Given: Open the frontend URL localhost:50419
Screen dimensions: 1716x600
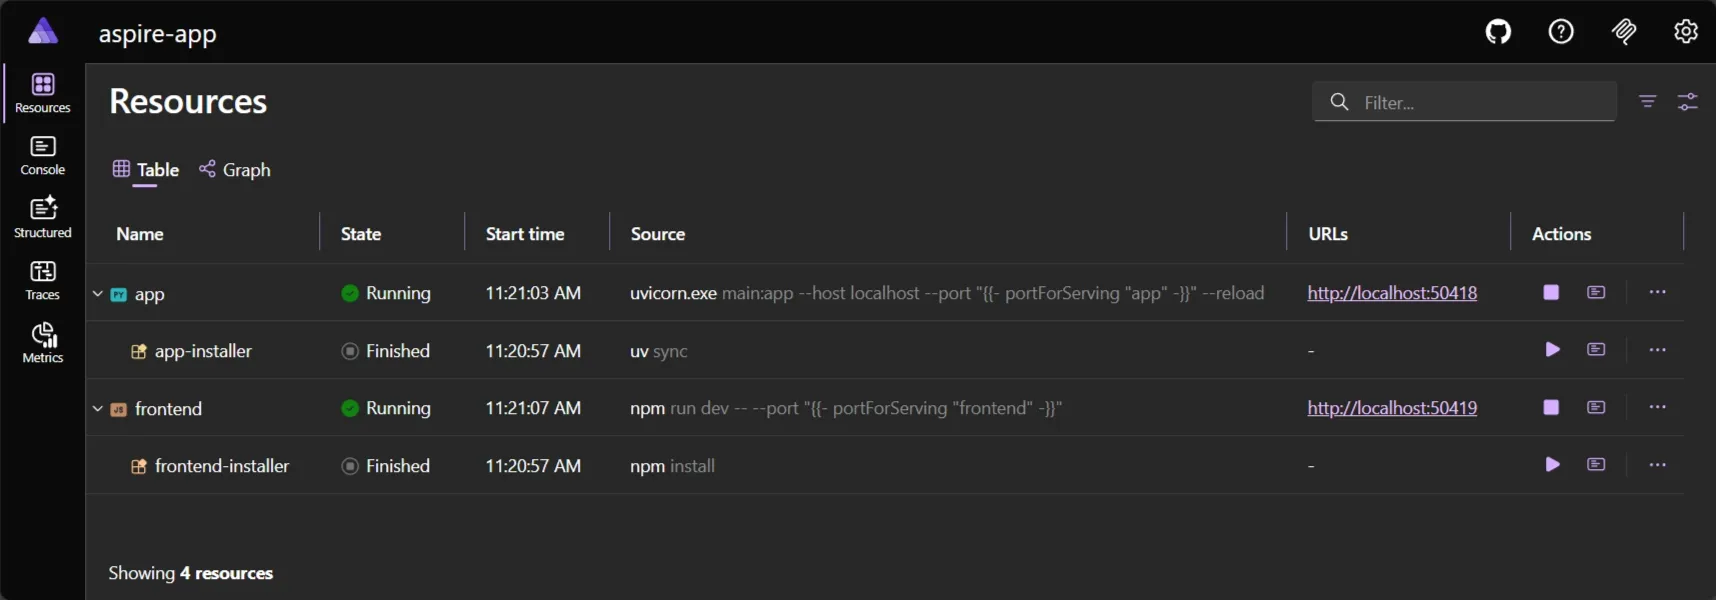Looking at the screenshot, I should pyautogui.click(x=1392, y=408).
